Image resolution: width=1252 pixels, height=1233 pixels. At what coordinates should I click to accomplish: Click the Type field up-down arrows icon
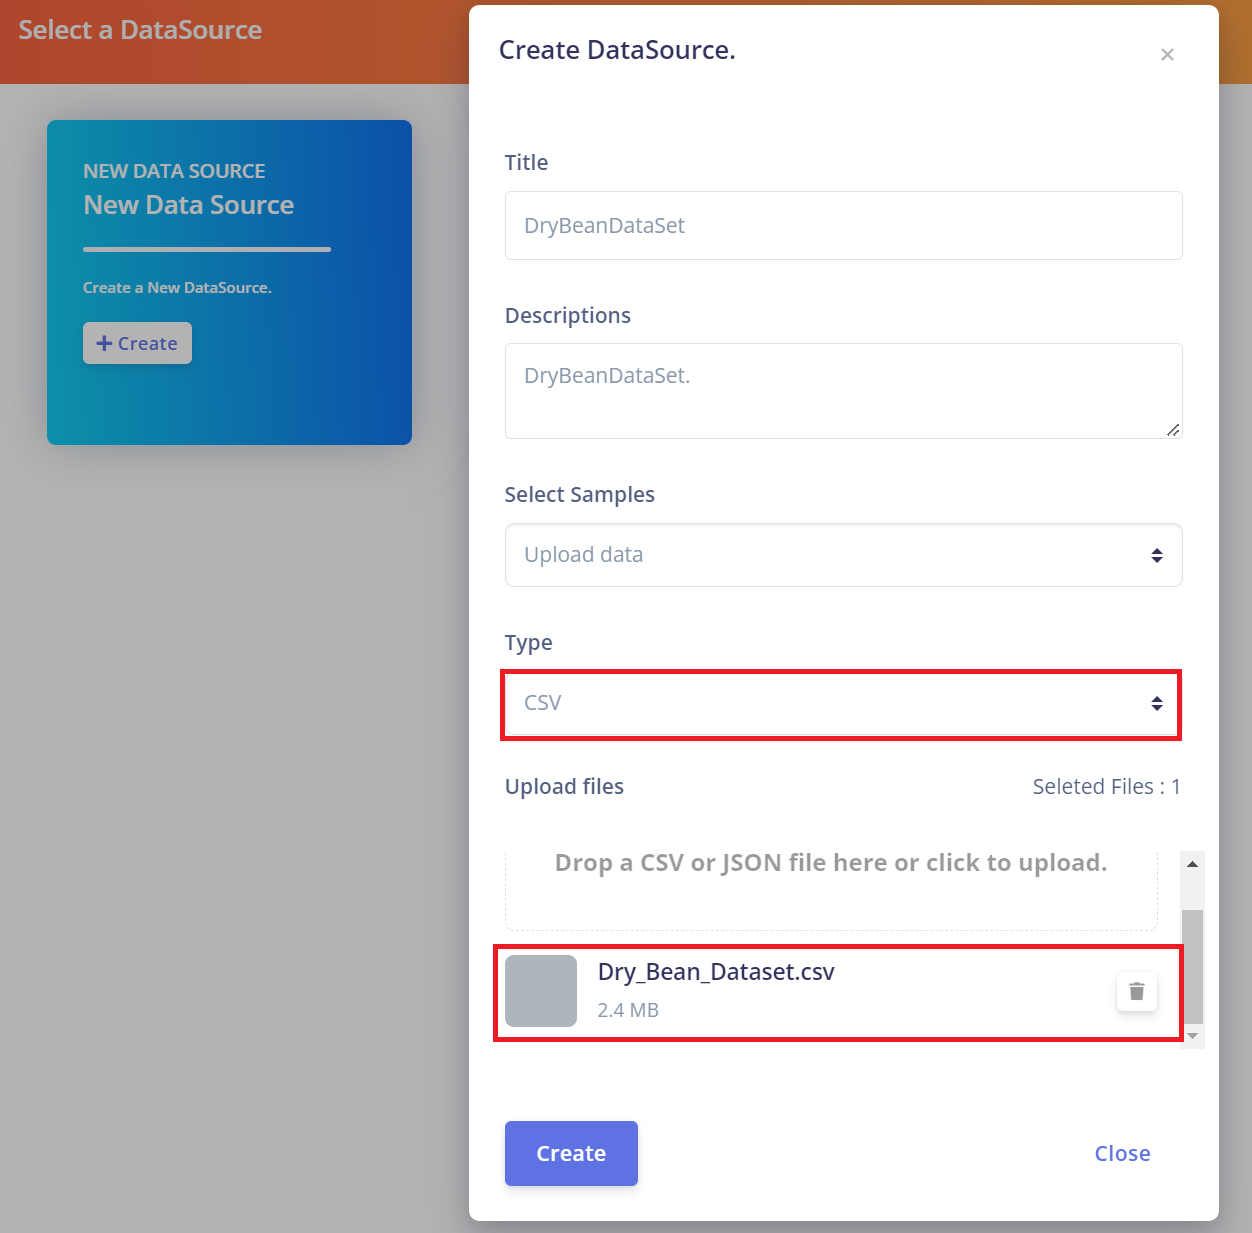point(1157,704)
